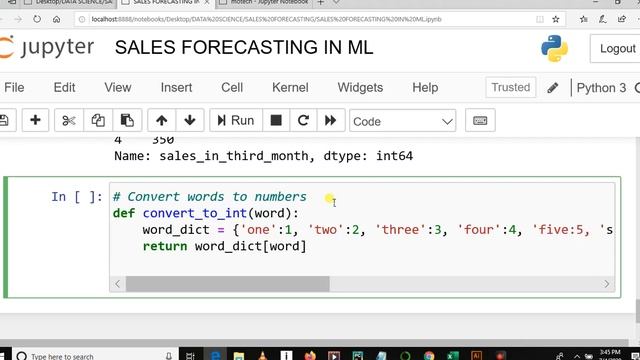Image resolution: width=640 pixels, height=360 pixels.
Task: Open the File menu
Action: click(x=14, y=87)
